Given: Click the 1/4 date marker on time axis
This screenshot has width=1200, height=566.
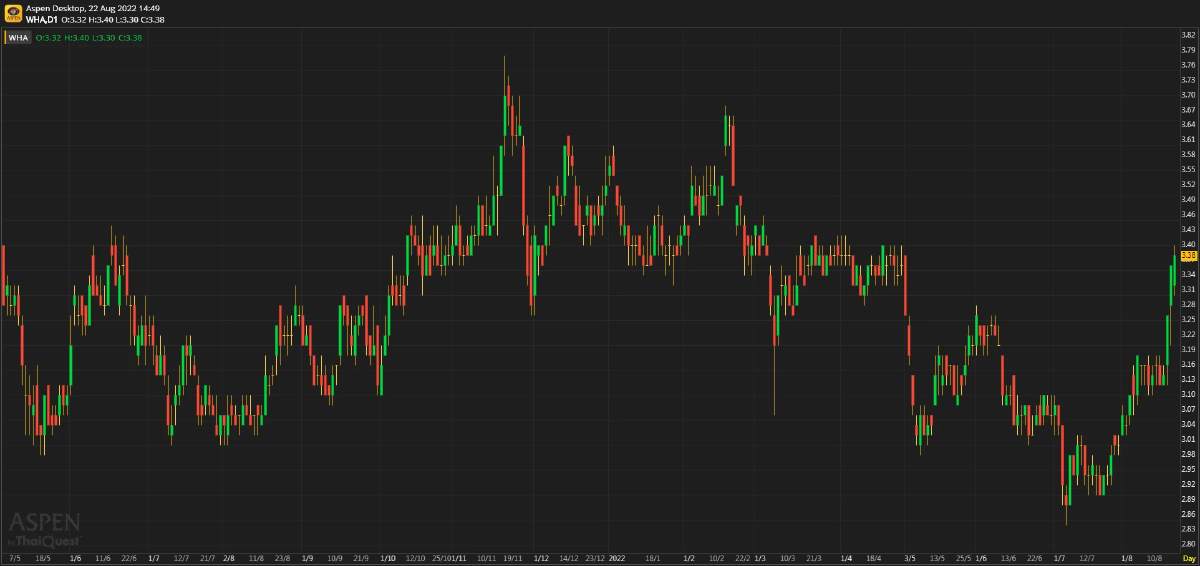Looking at the screenshot, I should pos(846,557).
